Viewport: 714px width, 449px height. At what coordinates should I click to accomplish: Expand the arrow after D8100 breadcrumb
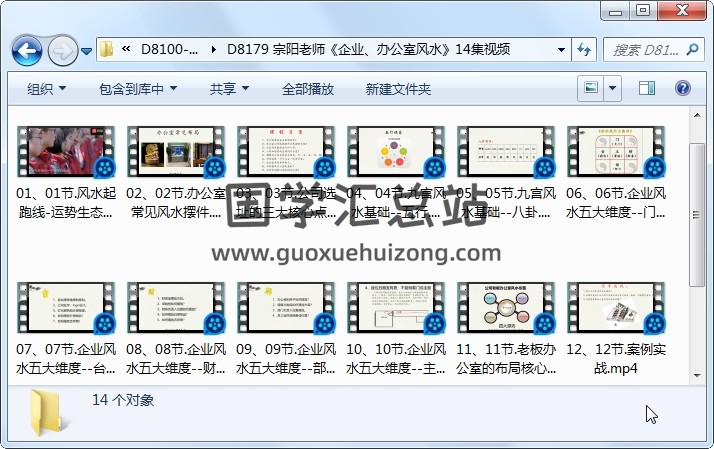(215, 49)
